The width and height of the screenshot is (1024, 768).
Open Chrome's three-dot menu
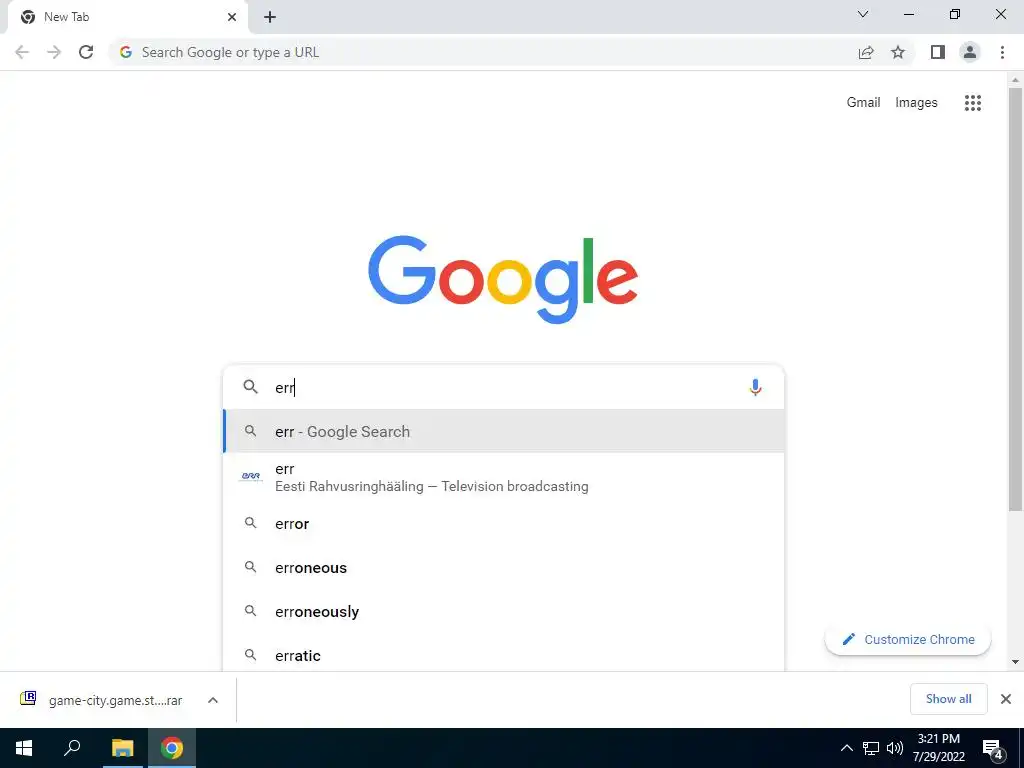click(1002, 52)
